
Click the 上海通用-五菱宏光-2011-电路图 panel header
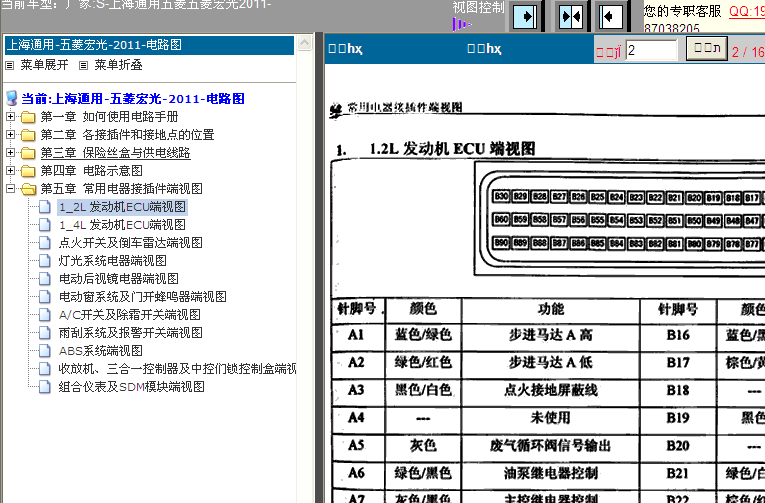pyautogui.click(x=149, y=45)
